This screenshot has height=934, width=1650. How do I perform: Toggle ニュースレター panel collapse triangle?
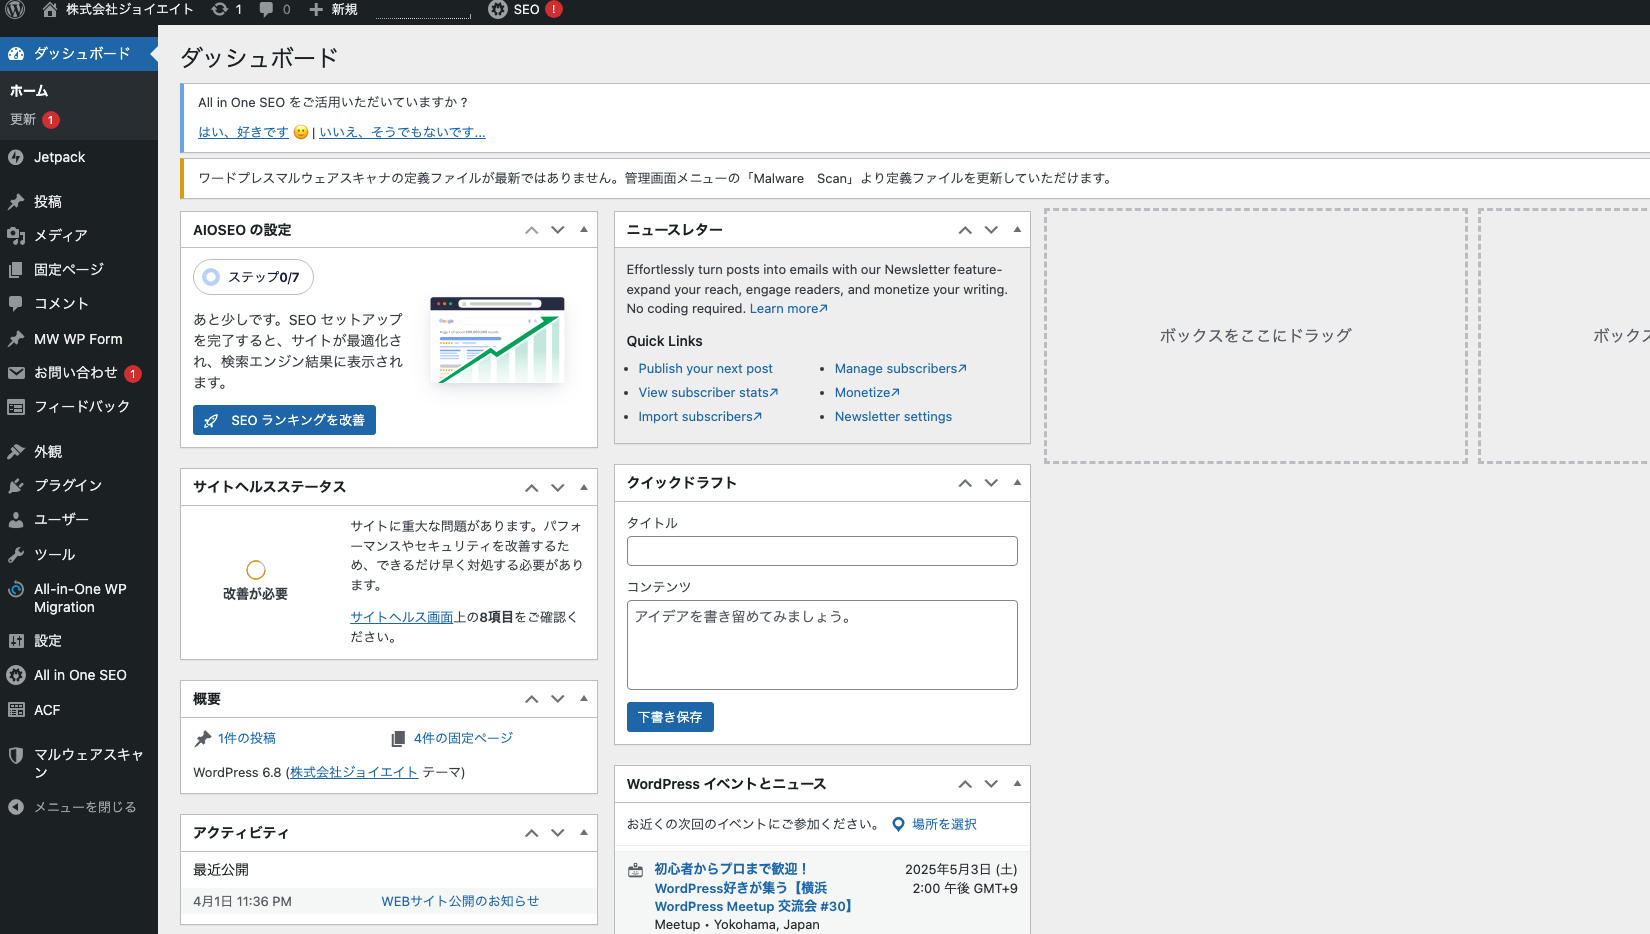click(x=1017, y=230)
